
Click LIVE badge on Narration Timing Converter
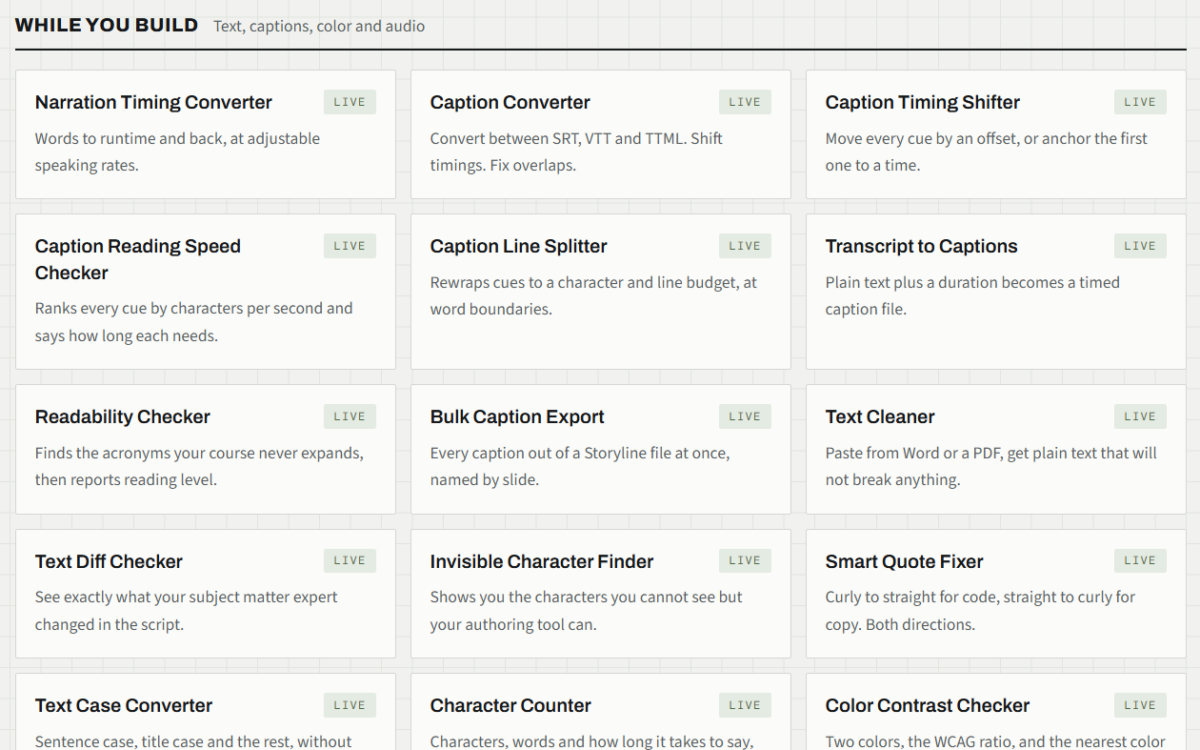[350, 102]
